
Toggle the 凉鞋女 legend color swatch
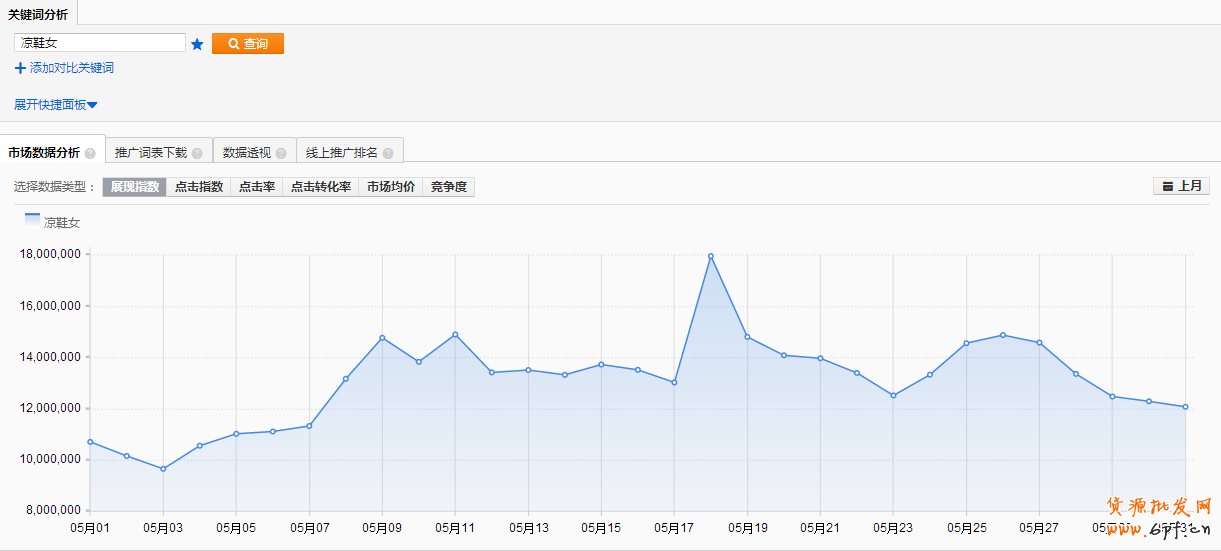32,220
